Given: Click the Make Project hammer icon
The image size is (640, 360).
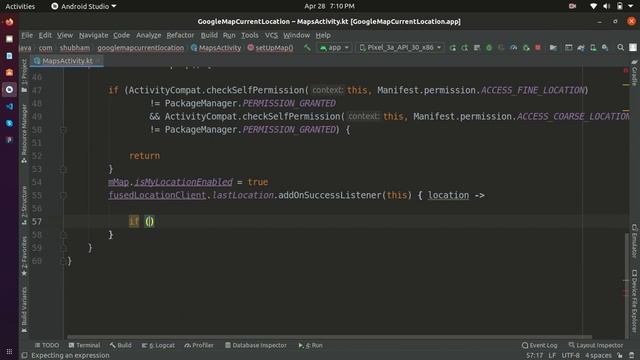Looking at the screenshot, I should coord(307,48).
